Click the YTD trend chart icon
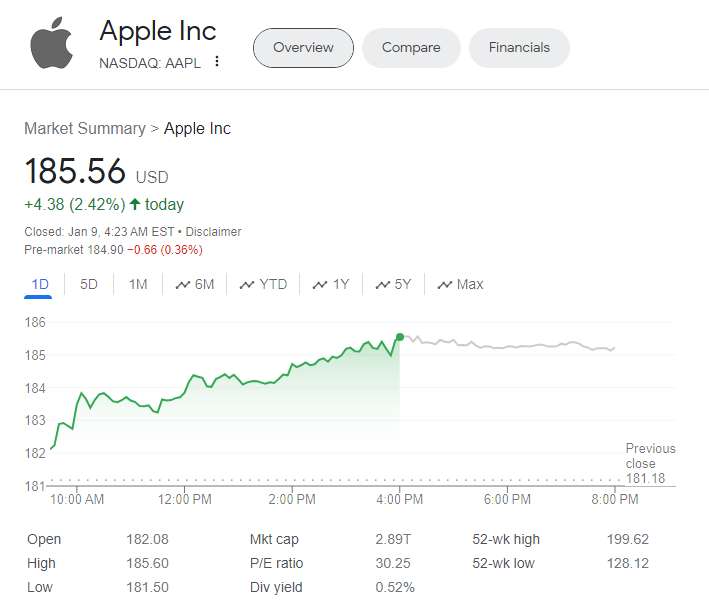Viewport: 709px width, 603px height. pos(248,285)
